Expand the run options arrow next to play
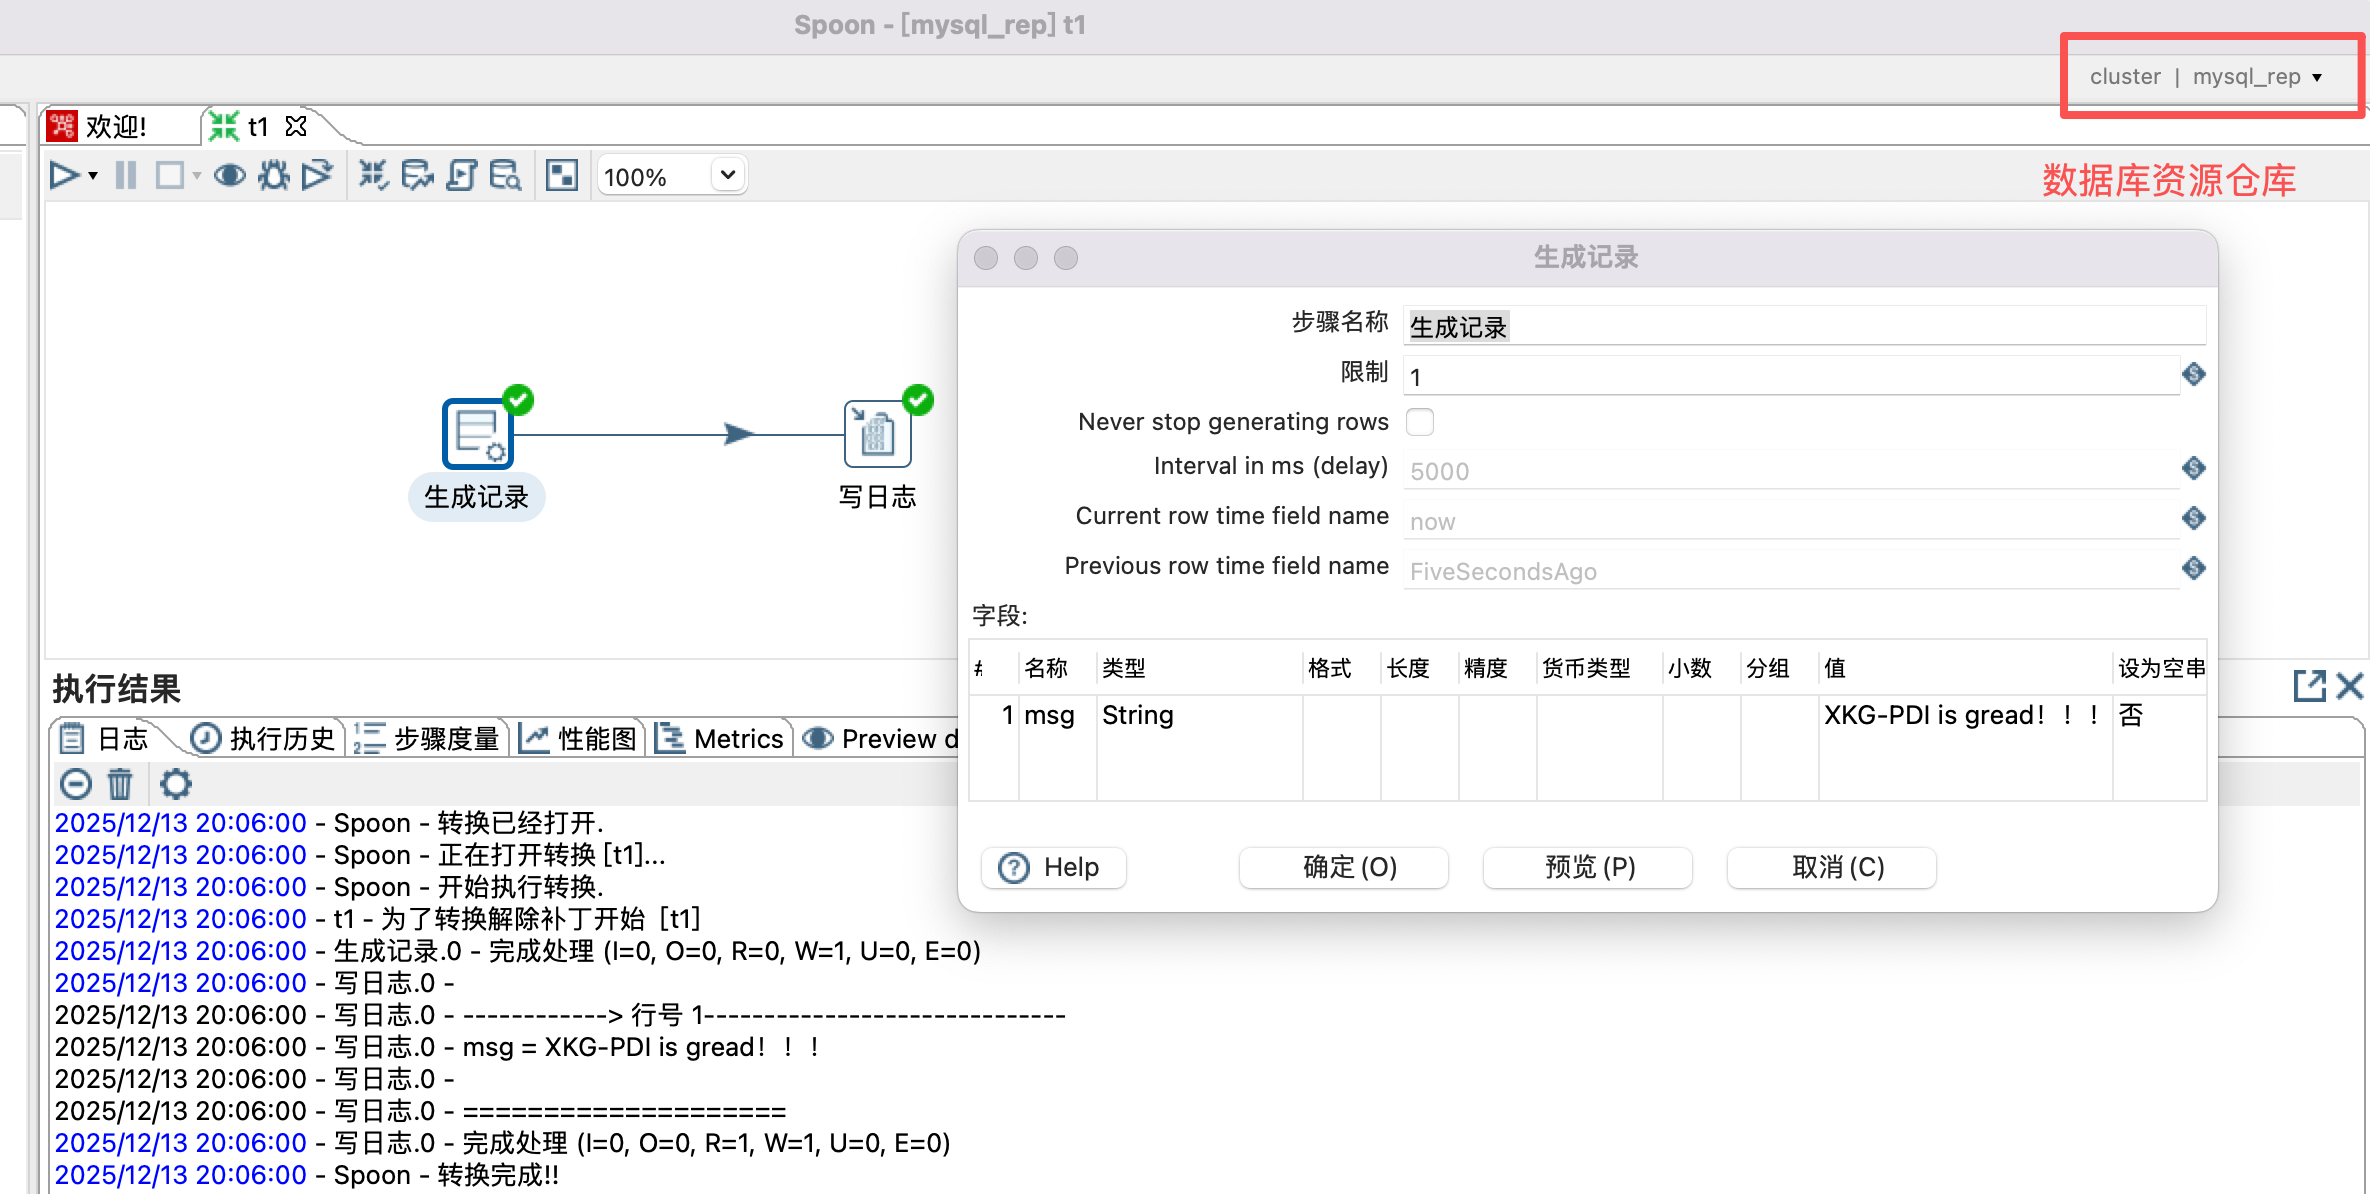This screenshot has height=1194, width=2370. 93,176
